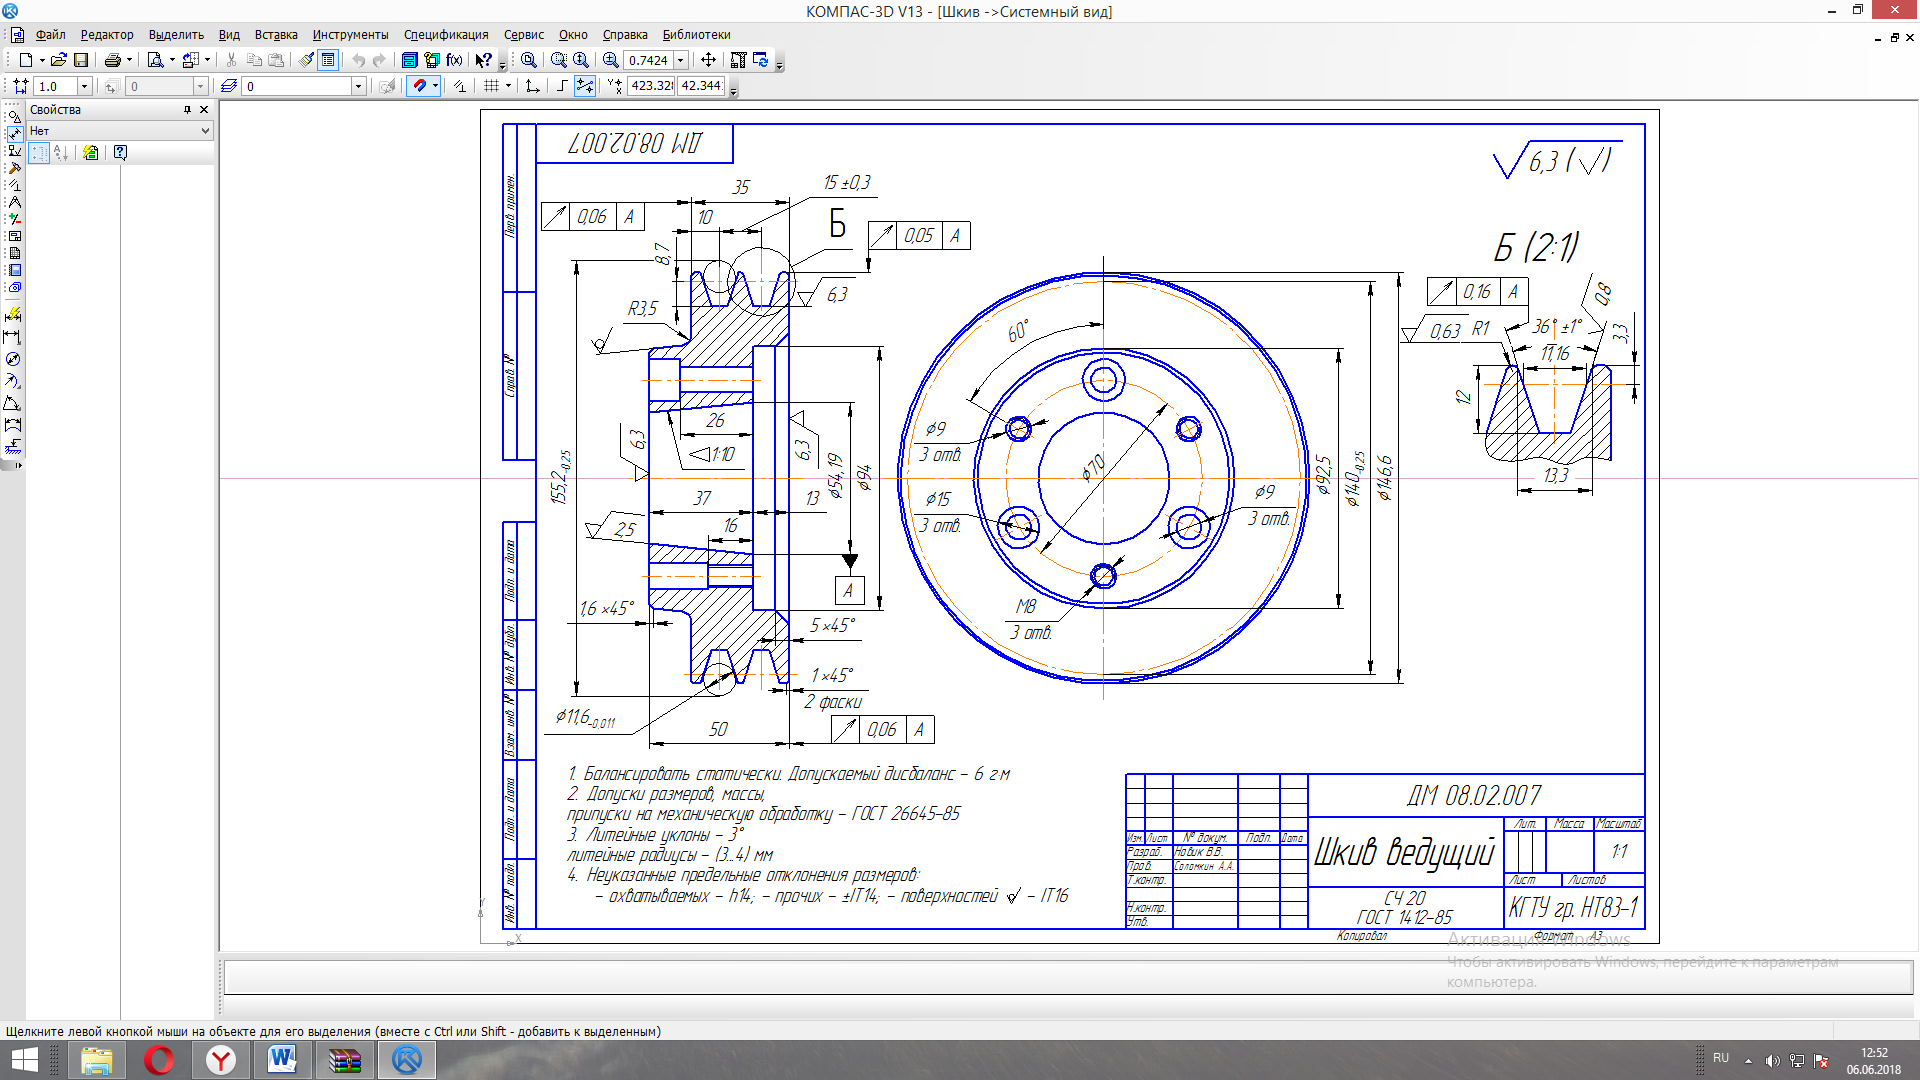Click the X coordinate field 423.32
The height and width of the screenshot is (1080, 1920).
651,86
